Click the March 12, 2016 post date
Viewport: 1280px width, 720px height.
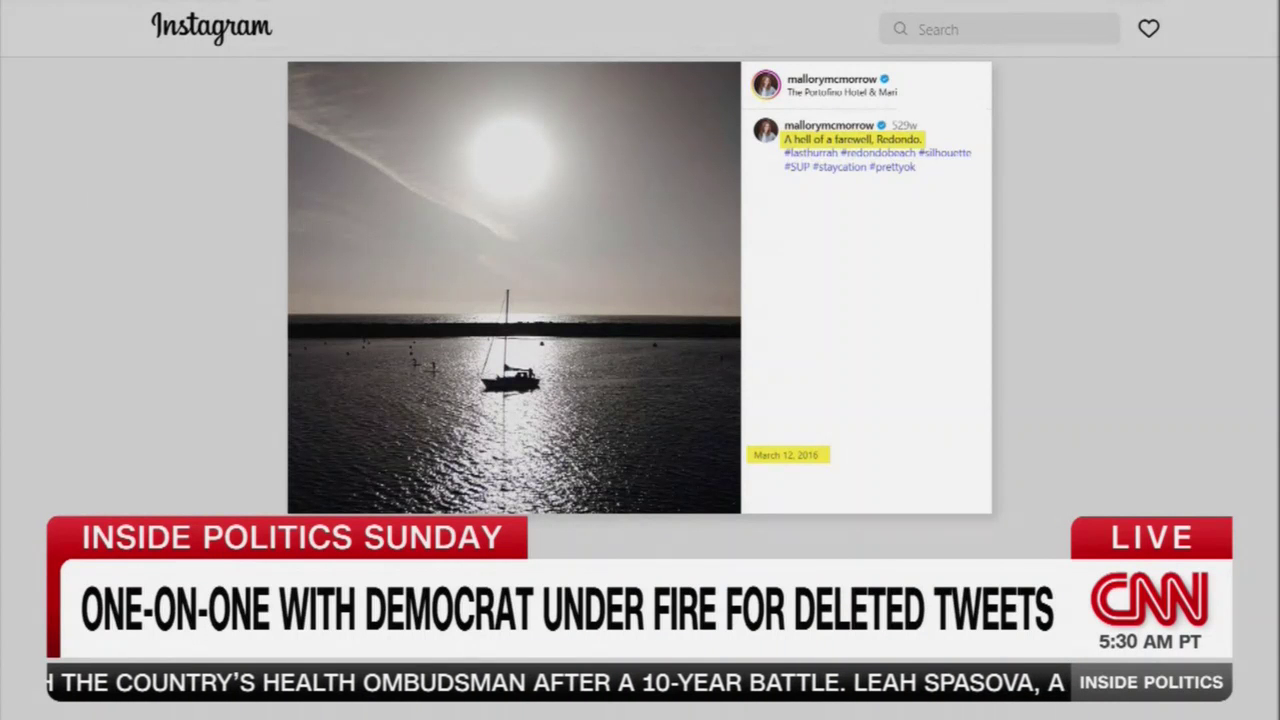click(786, 455)
